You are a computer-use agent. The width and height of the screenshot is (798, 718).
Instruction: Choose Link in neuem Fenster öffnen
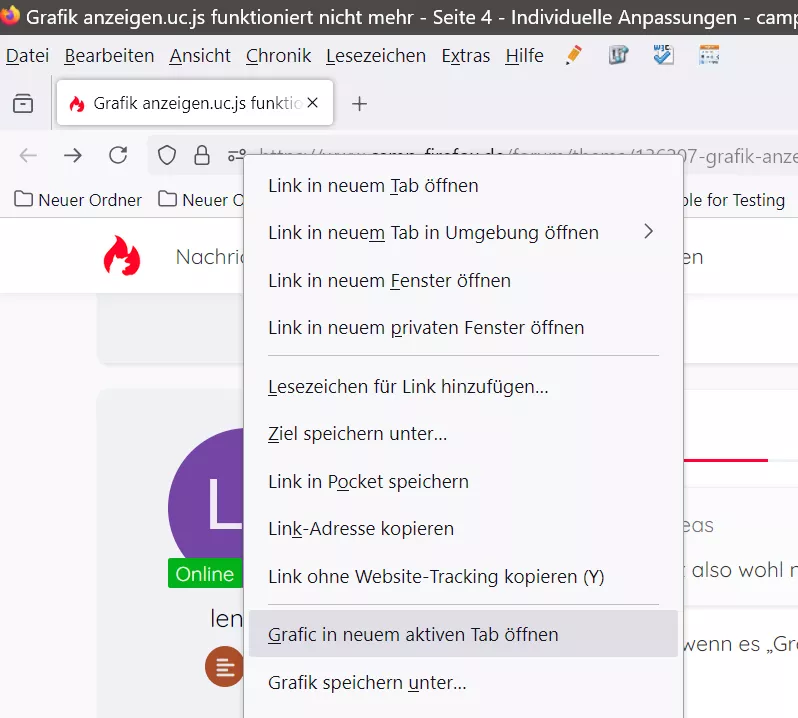pyautogui.click(x=463, y=280)
